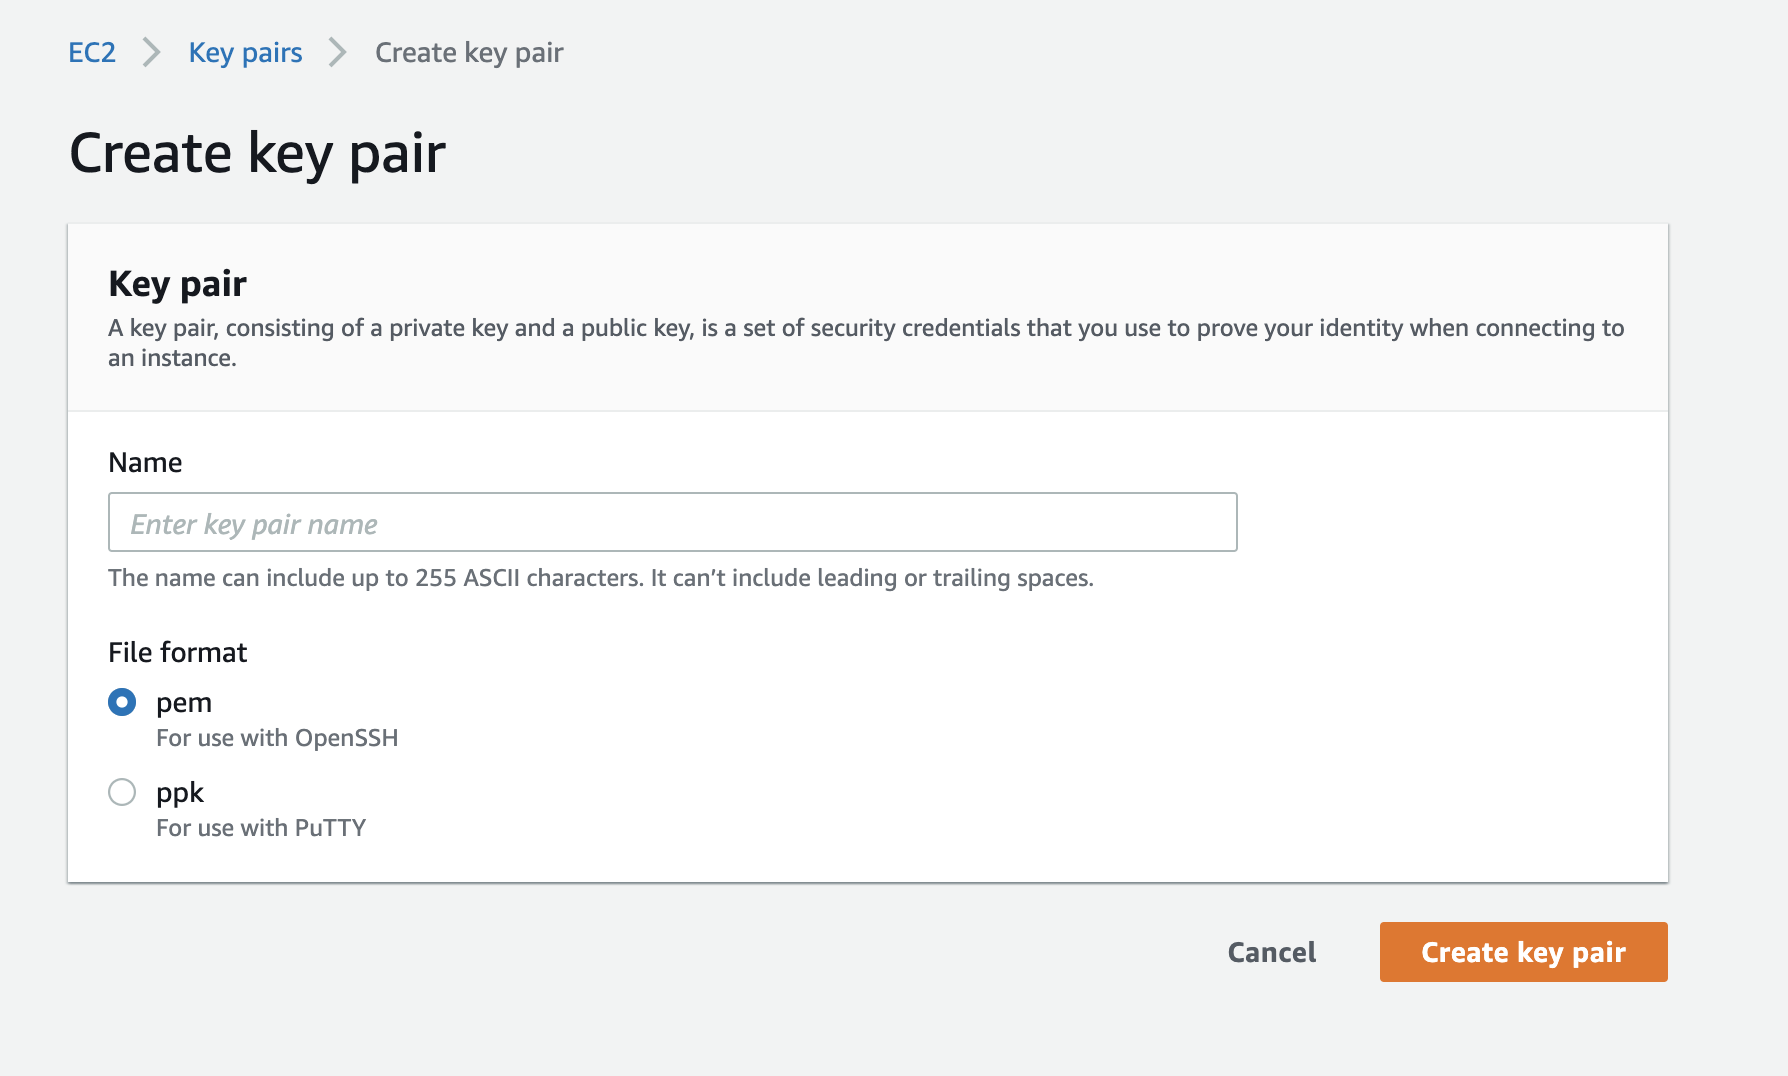Switch file format selection to ppk
Image resolution: width=1788 pixels, height=1076 pixels.
click(121, 792)
